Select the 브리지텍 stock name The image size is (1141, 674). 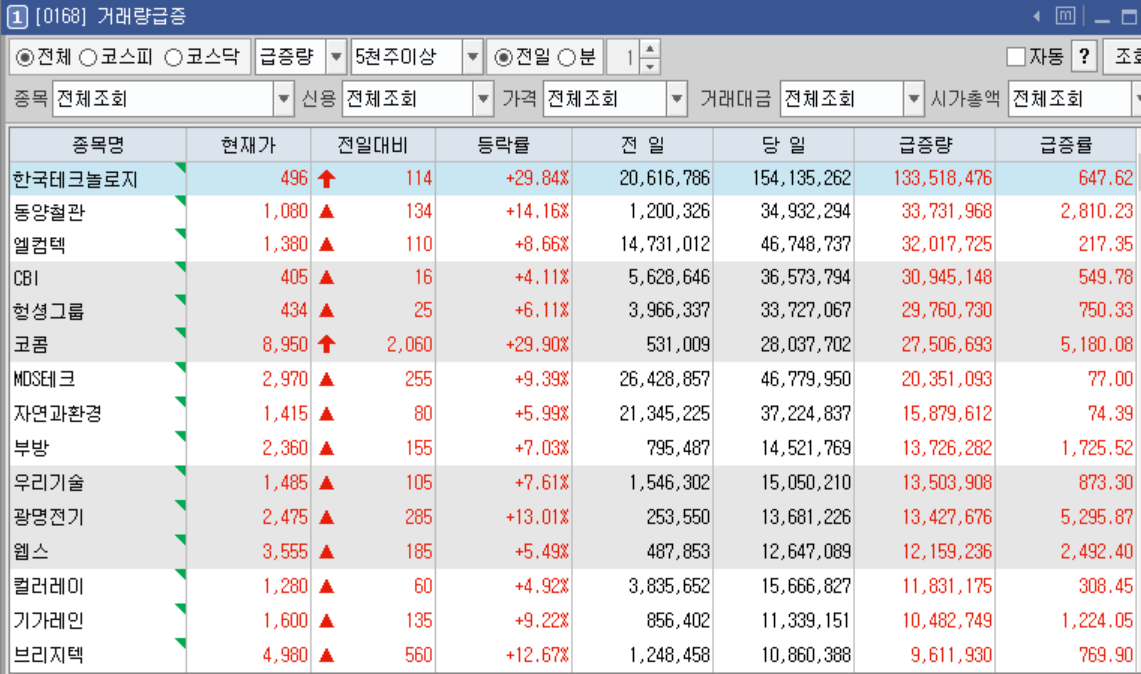pos(49,655)
